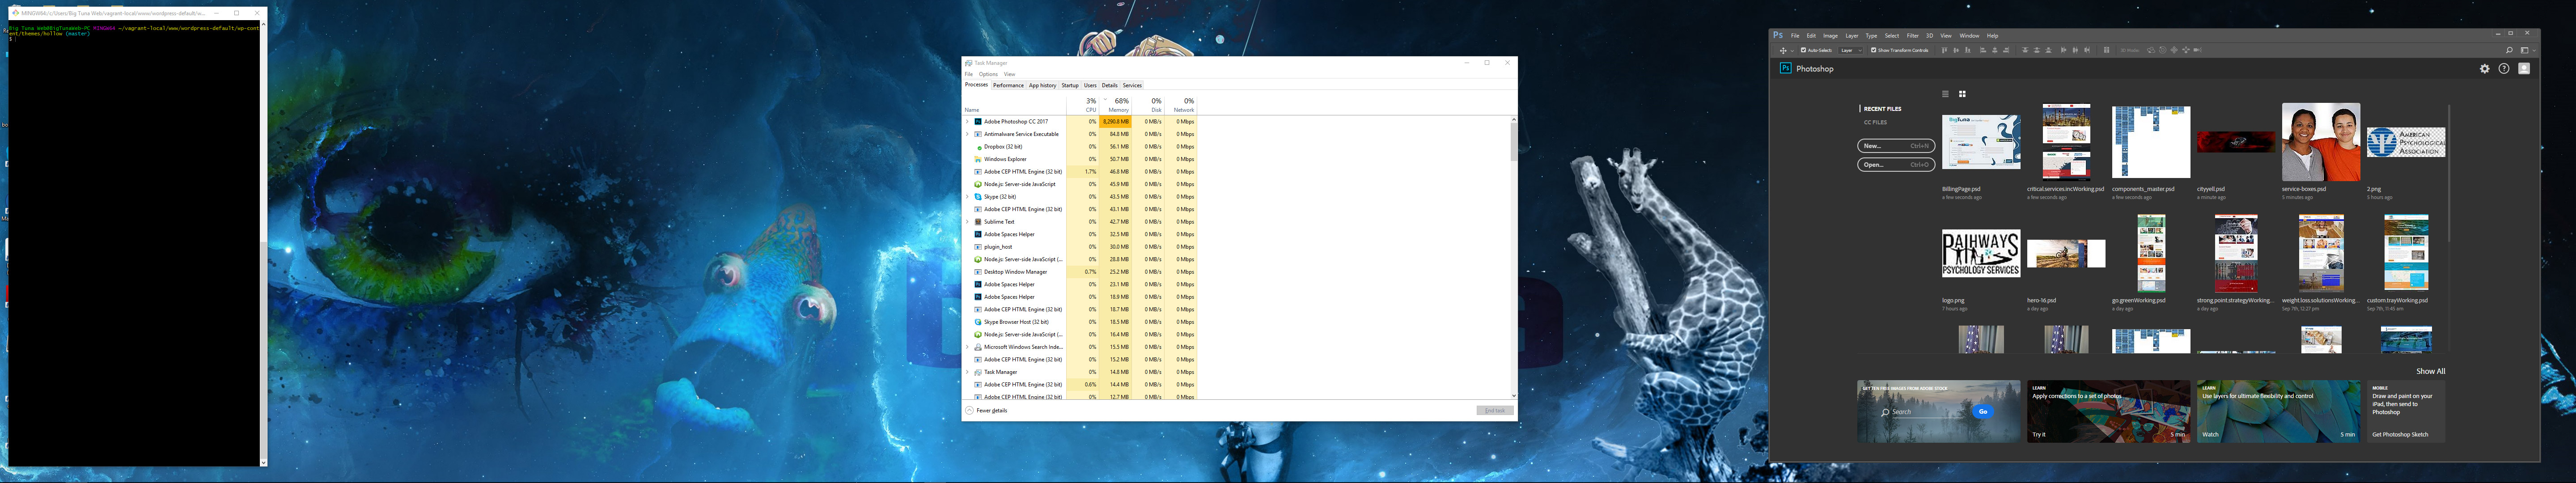Image resolution: width=2576 pixels, height=483 pixels.
Task: Expand Microsoft Windows Search Indexer process row
Action: (x=967, y=347)
